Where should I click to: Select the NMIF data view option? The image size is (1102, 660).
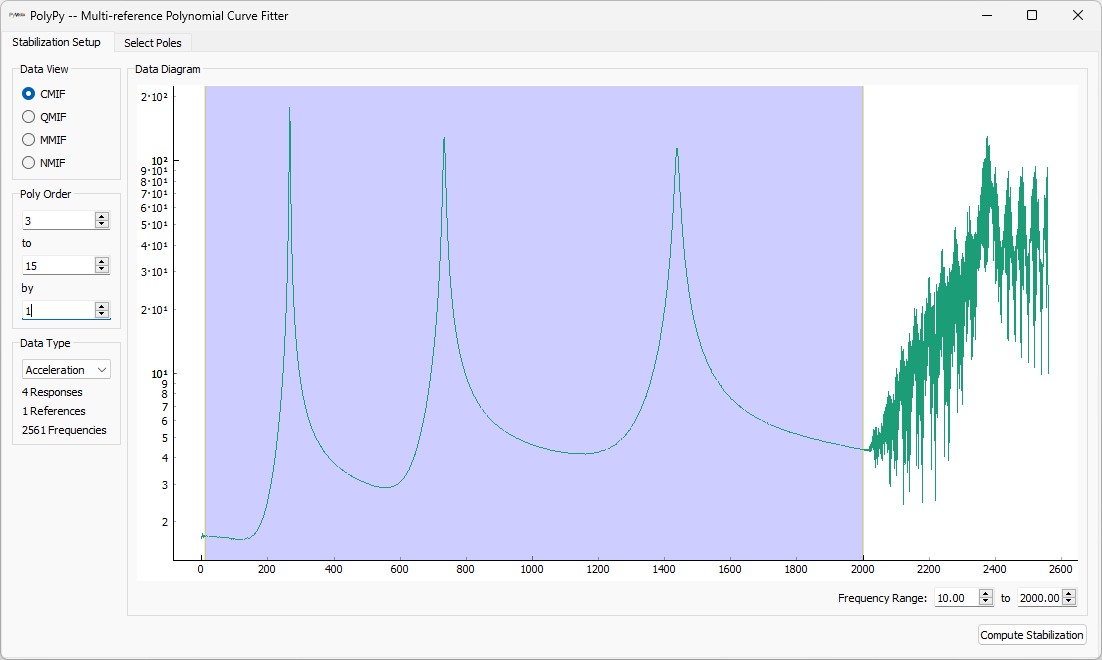(30, 162)
